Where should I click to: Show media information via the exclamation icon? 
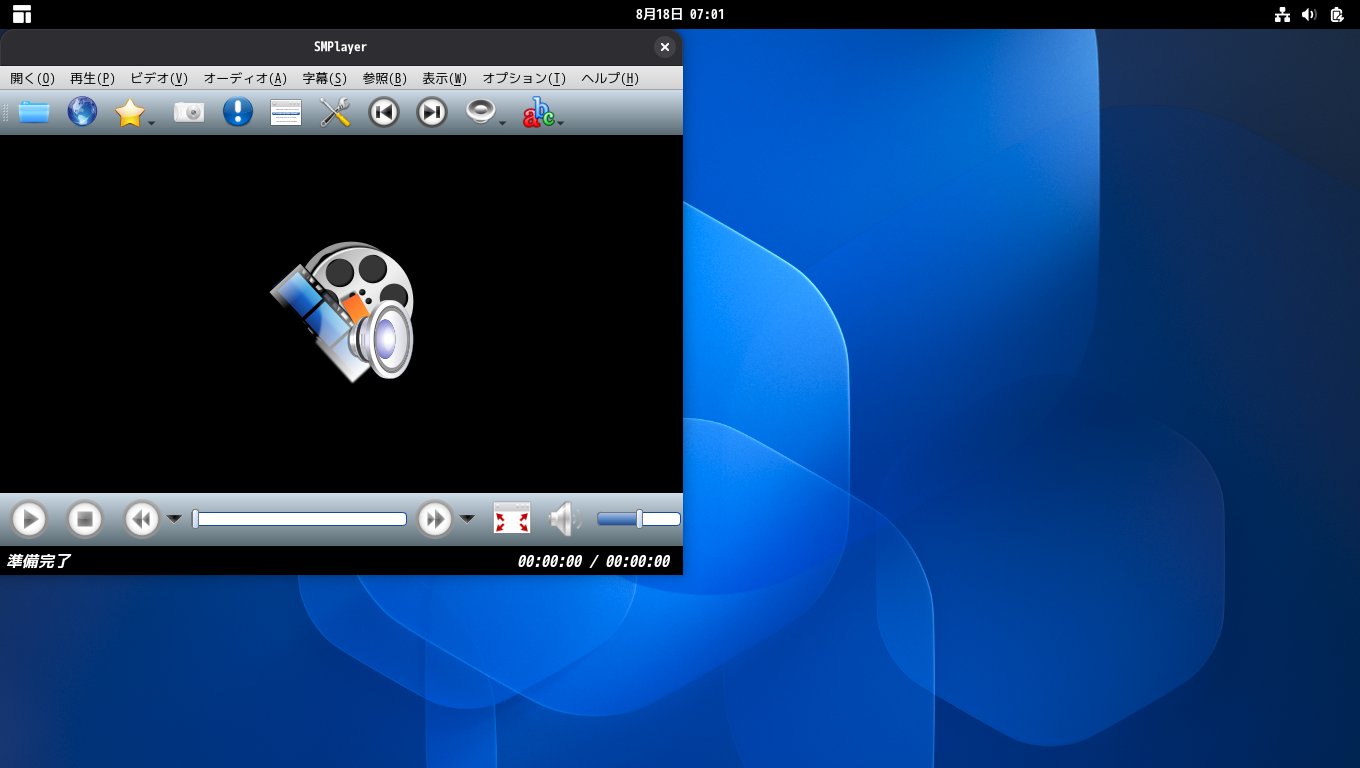(238, 112)
